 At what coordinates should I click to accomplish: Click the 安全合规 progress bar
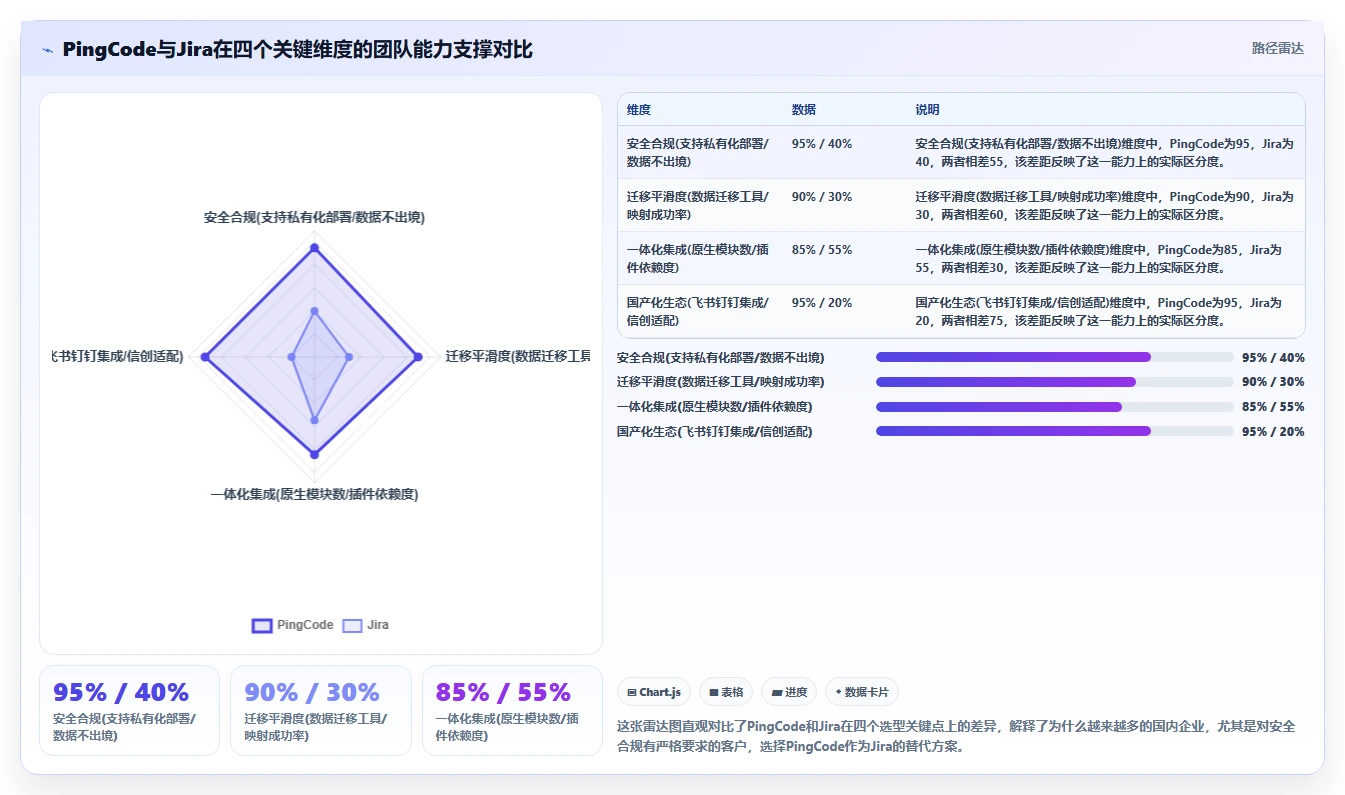click(1054, 357)
